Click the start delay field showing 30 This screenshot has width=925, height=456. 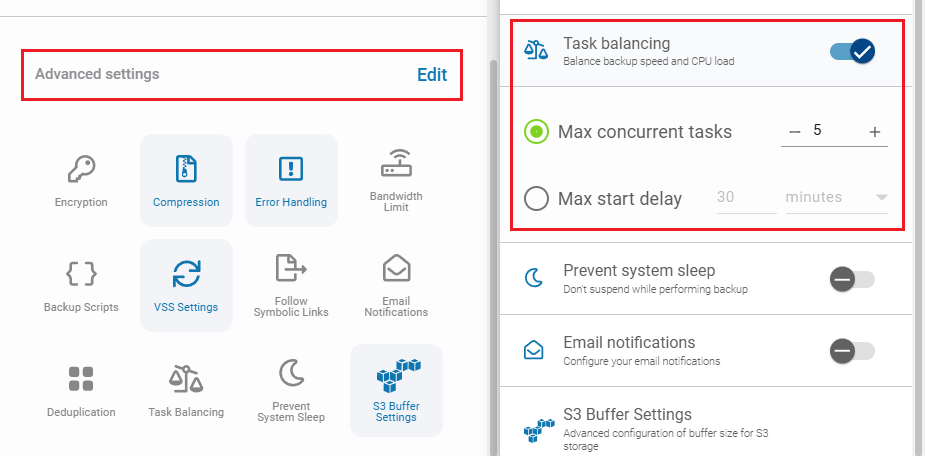pos(747,198)
